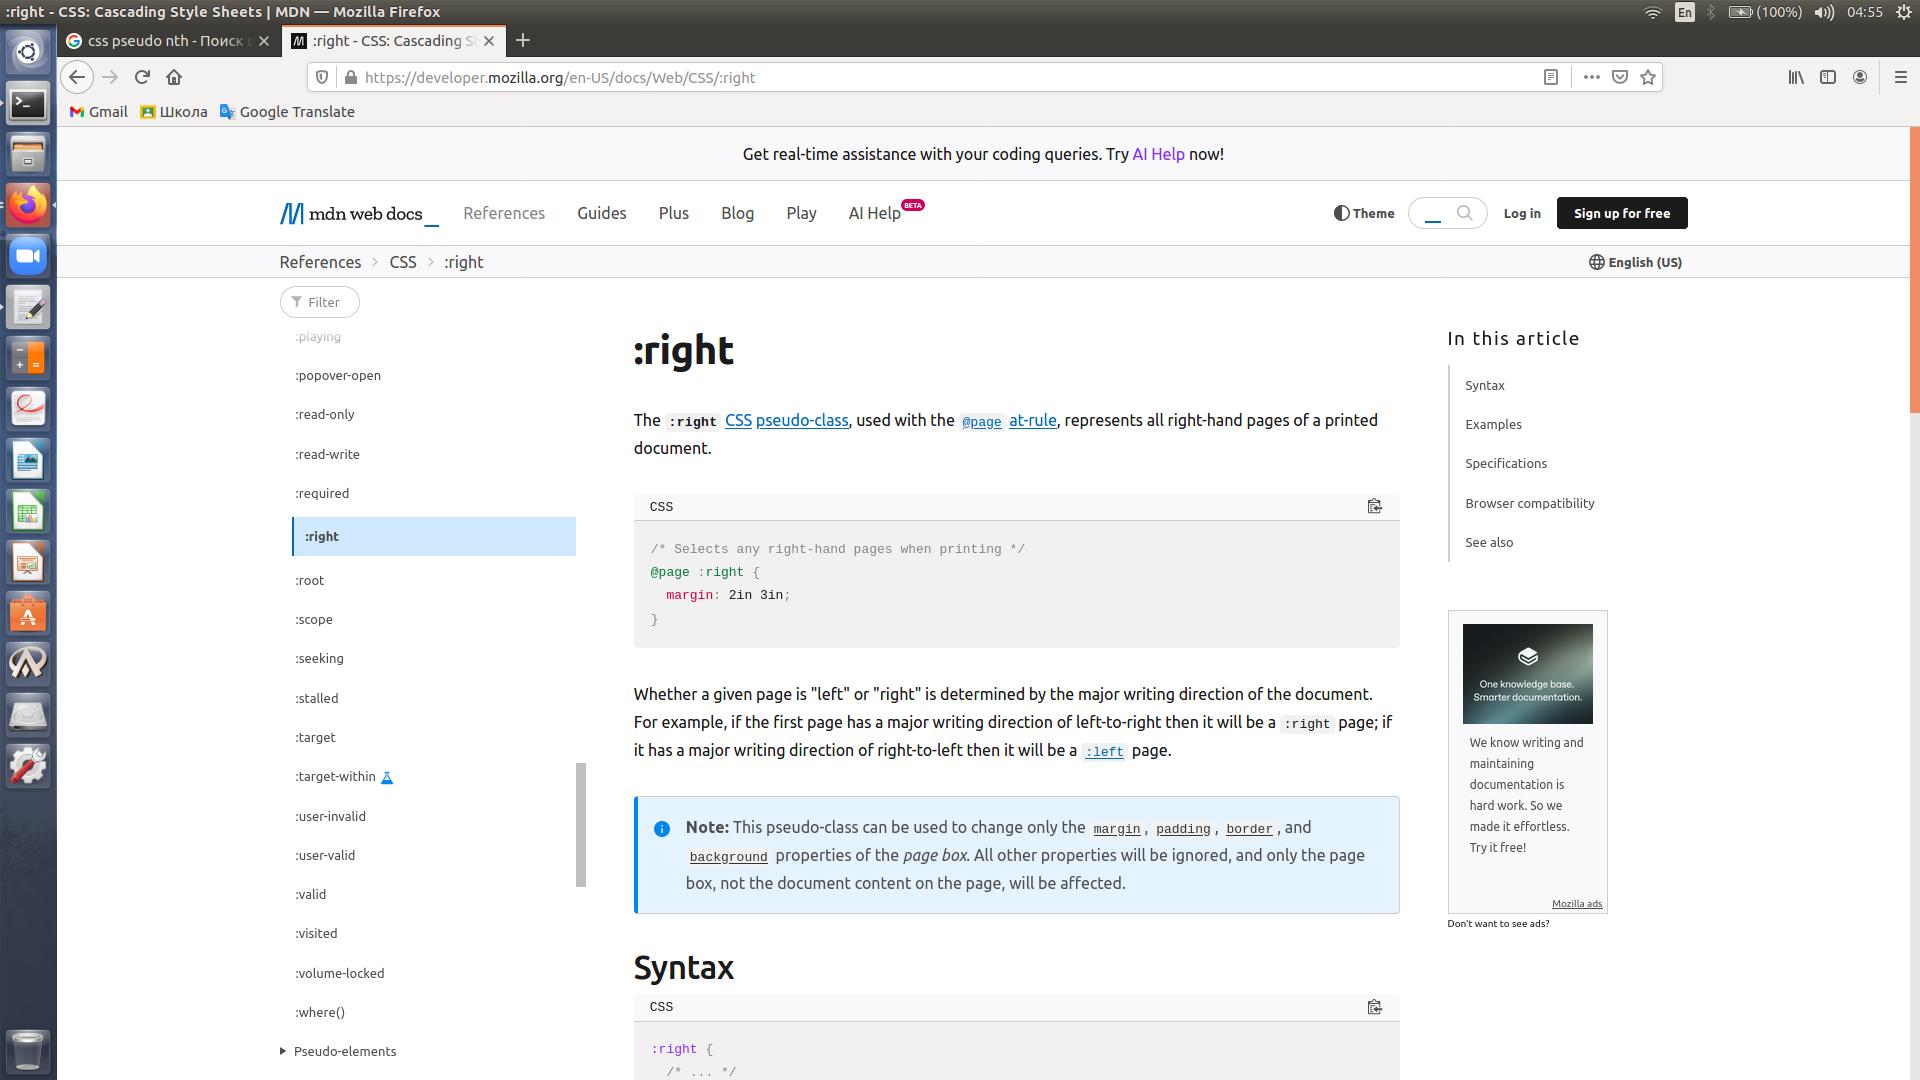This screenshot has height=1080, width=1920.
Task: Click Sign up for free button
Action: click(1621, 213)
